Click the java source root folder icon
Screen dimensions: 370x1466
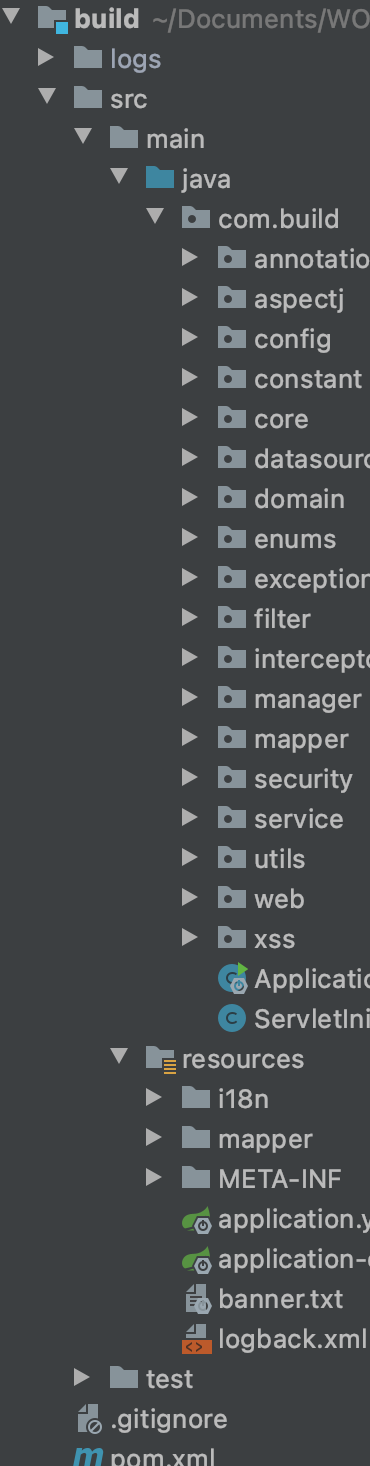(x=160, y=179)
